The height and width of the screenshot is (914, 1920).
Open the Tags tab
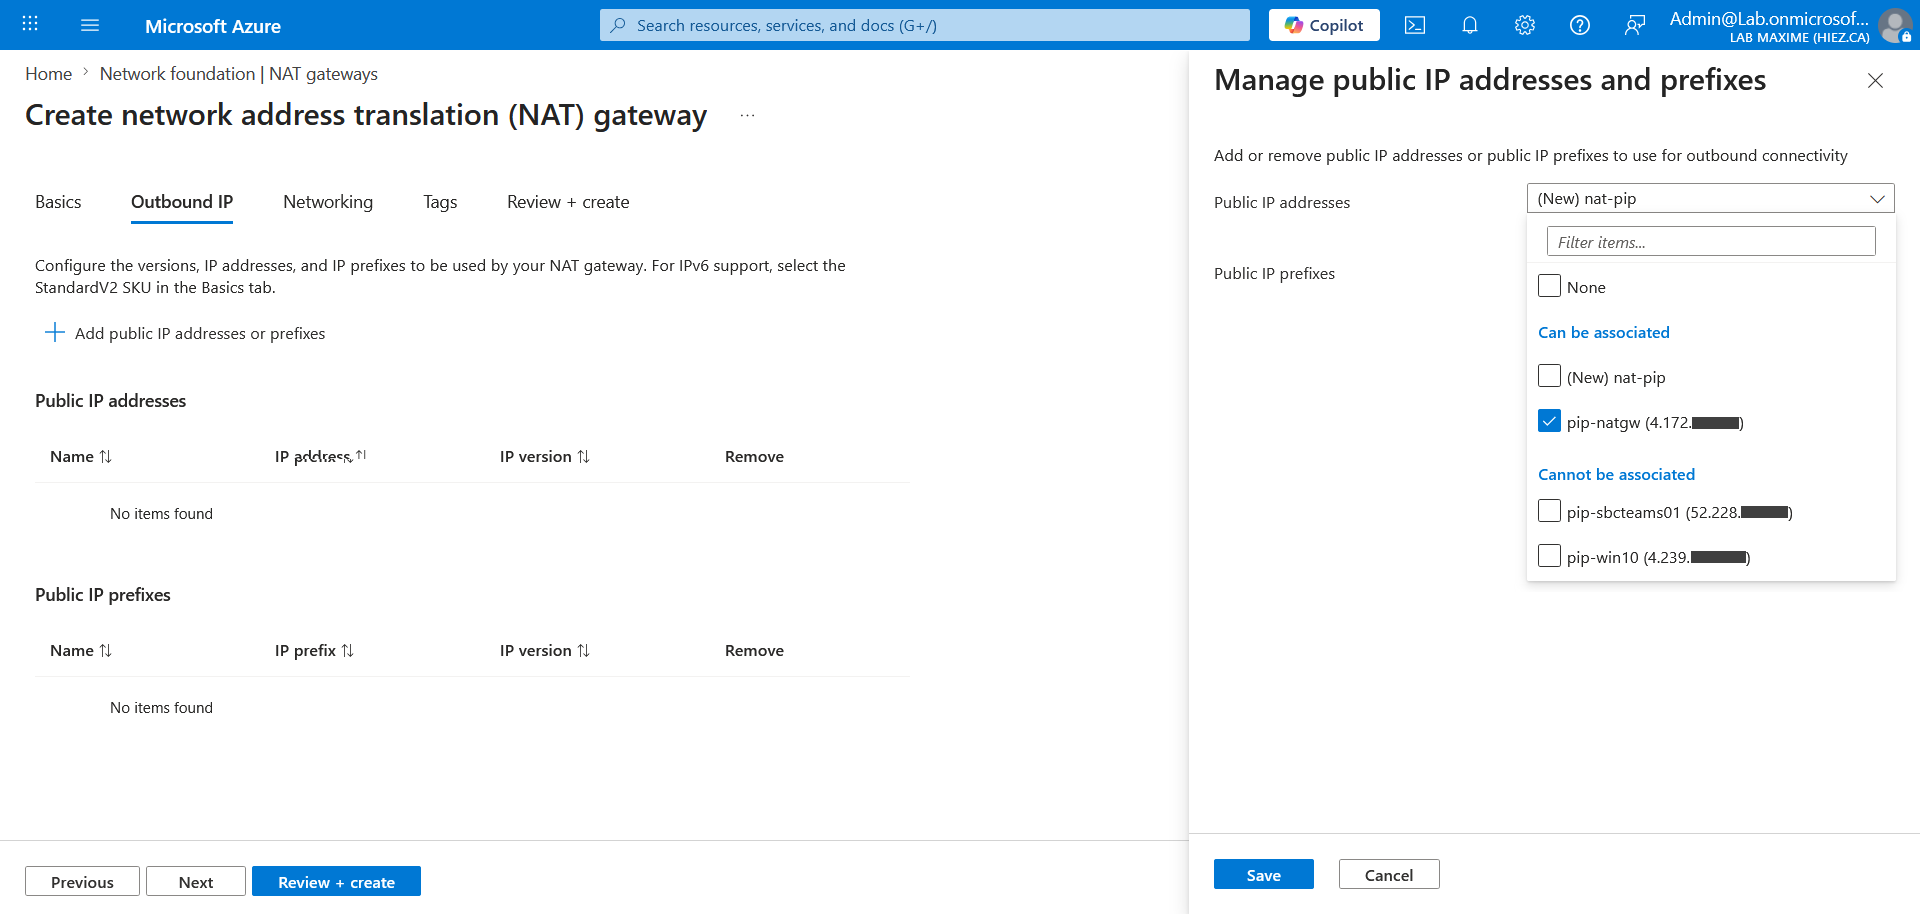tap(440, 202)
